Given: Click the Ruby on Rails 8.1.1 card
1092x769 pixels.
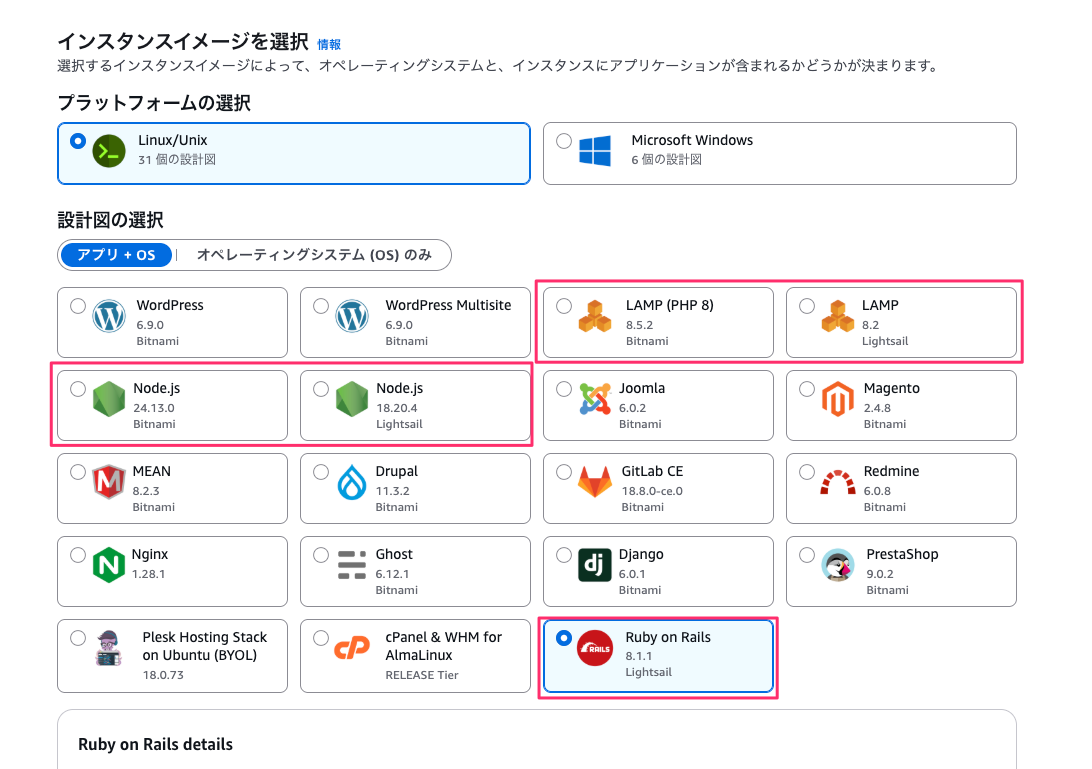Looking at the screenshot, I should [658, 656].
